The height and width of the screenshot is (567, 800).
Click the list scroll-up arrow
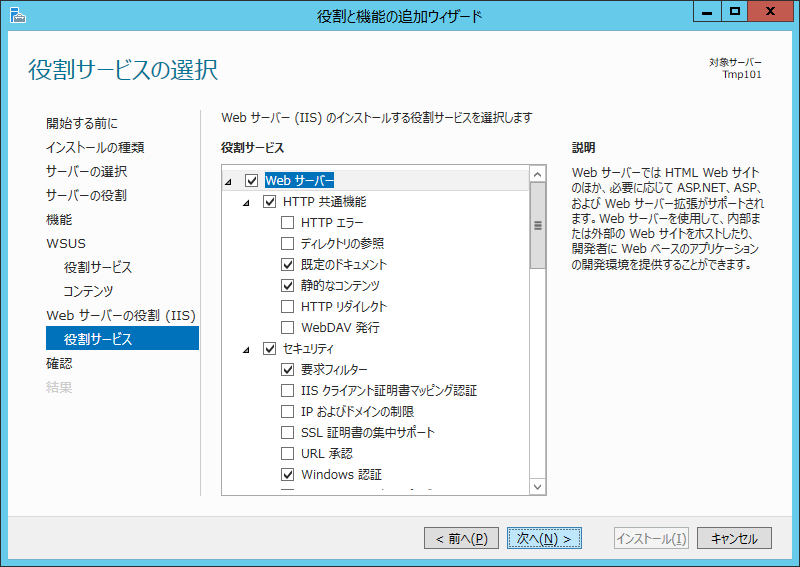(537, 175)
